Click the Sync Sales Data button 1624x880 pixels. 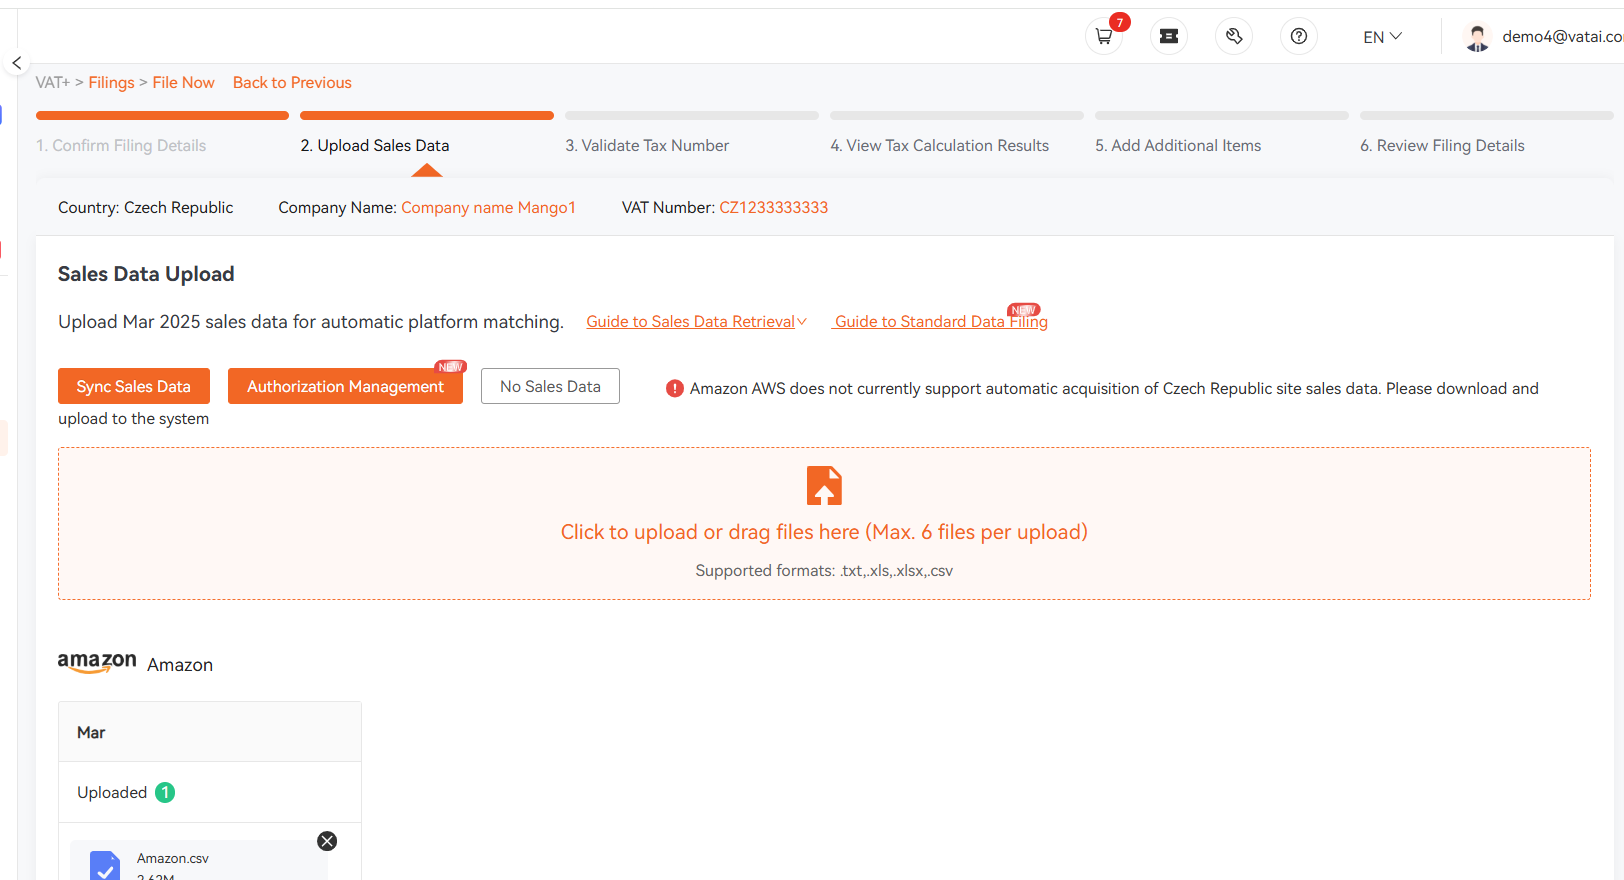click(134, 386)
